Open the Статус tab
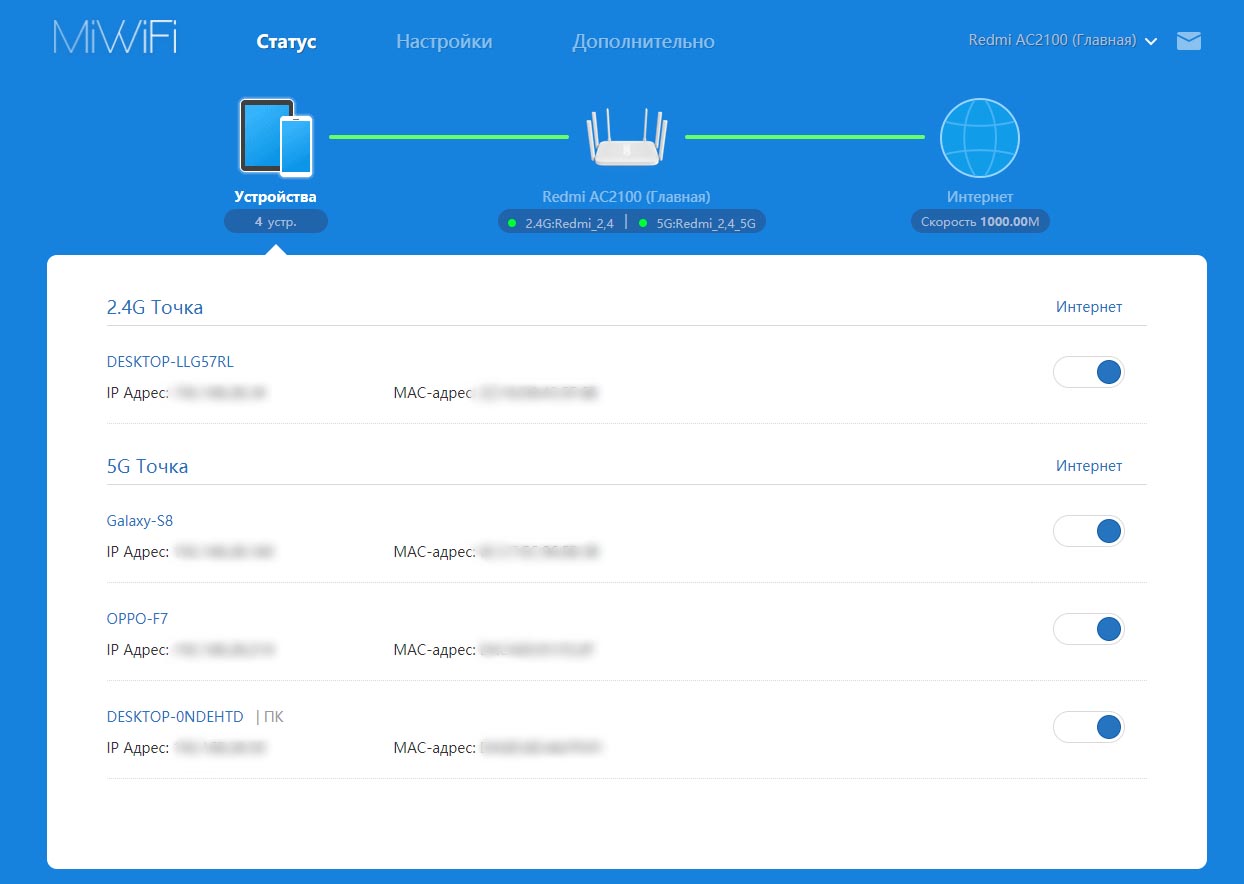Screen dimensions: 1244x884 286,42
